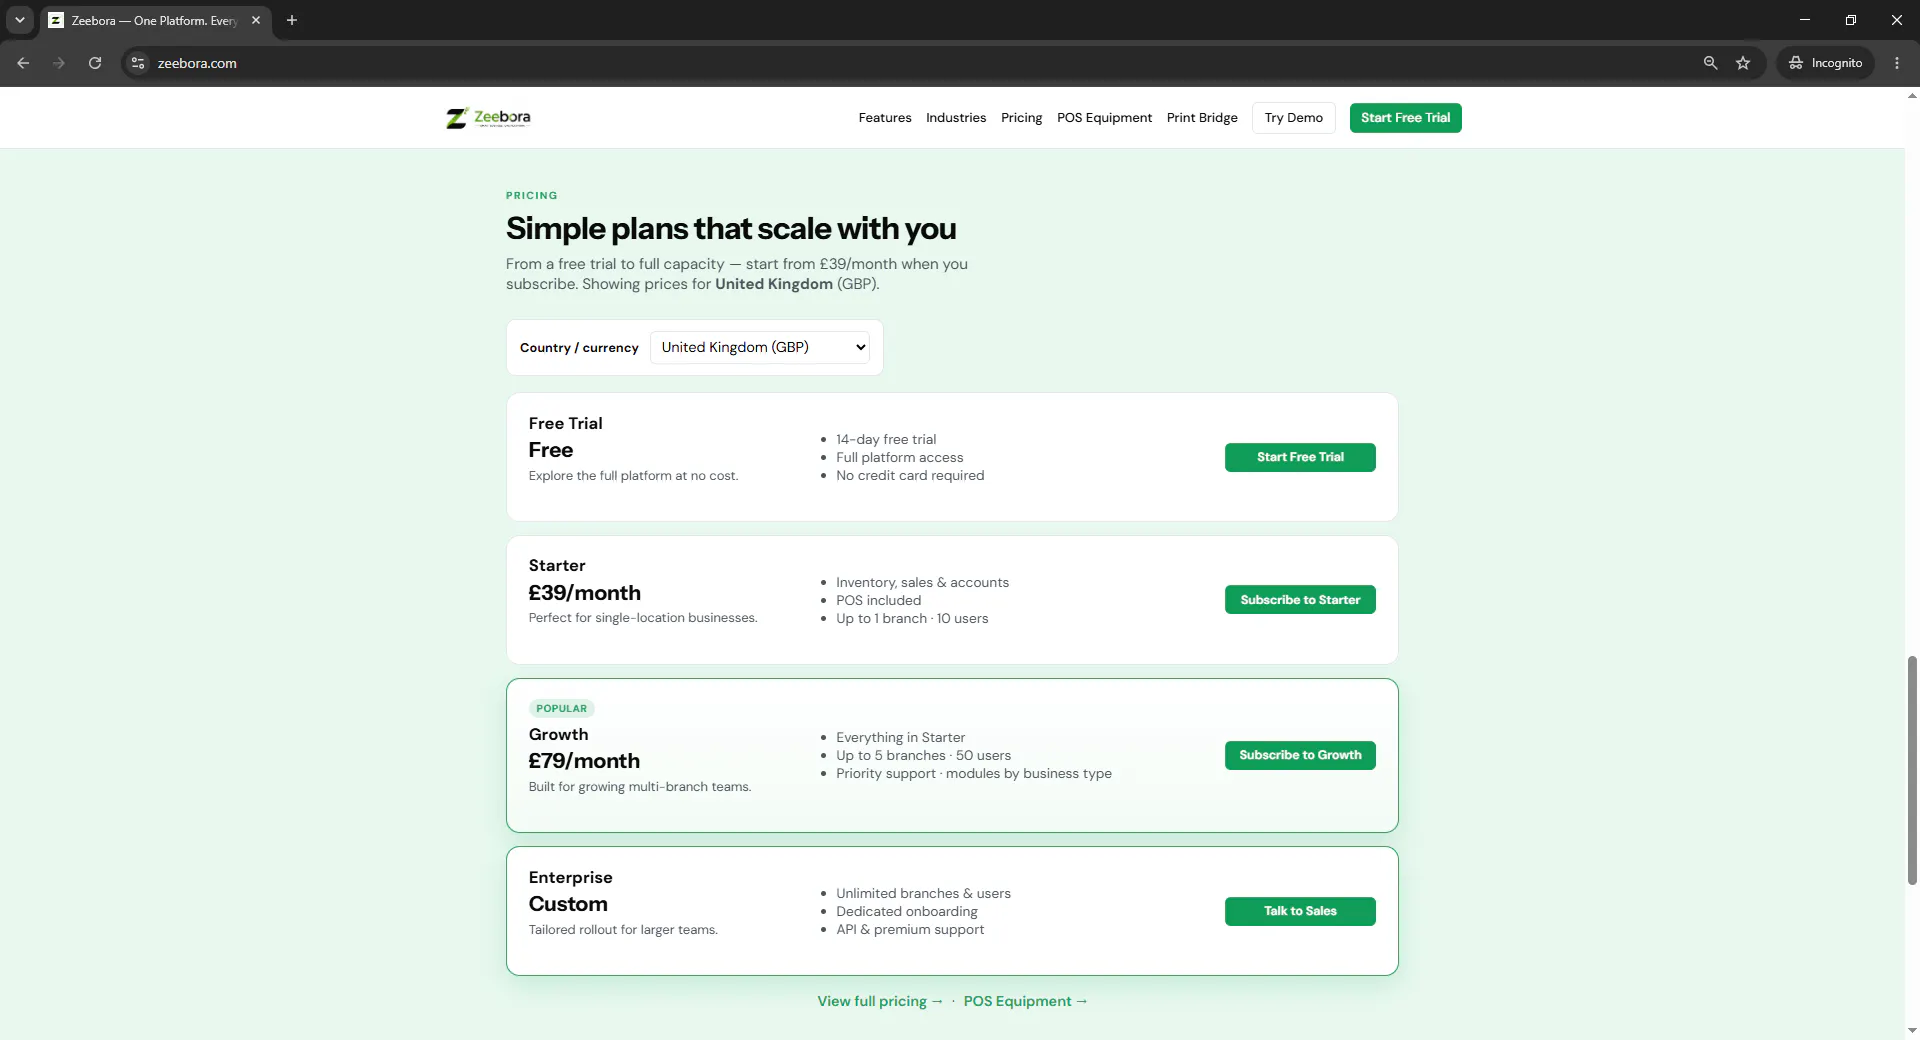Follow the View full pricing link
The height and width of the screenshot is (1040, 1920).
tap(880, 1001)
